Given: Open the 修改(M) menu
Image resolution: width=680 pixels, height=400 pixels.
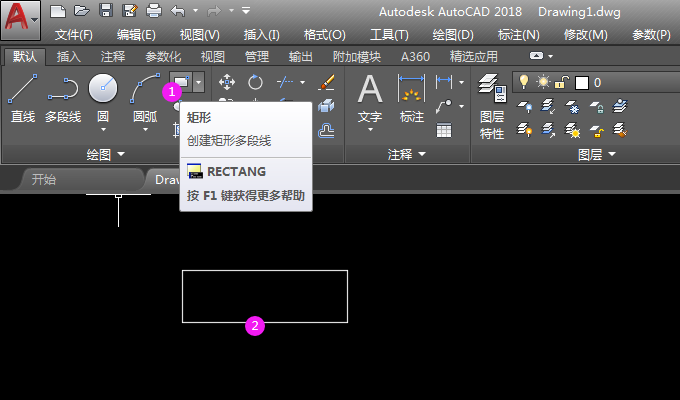Looking at the screenshot, I should [x=585, y=35].
